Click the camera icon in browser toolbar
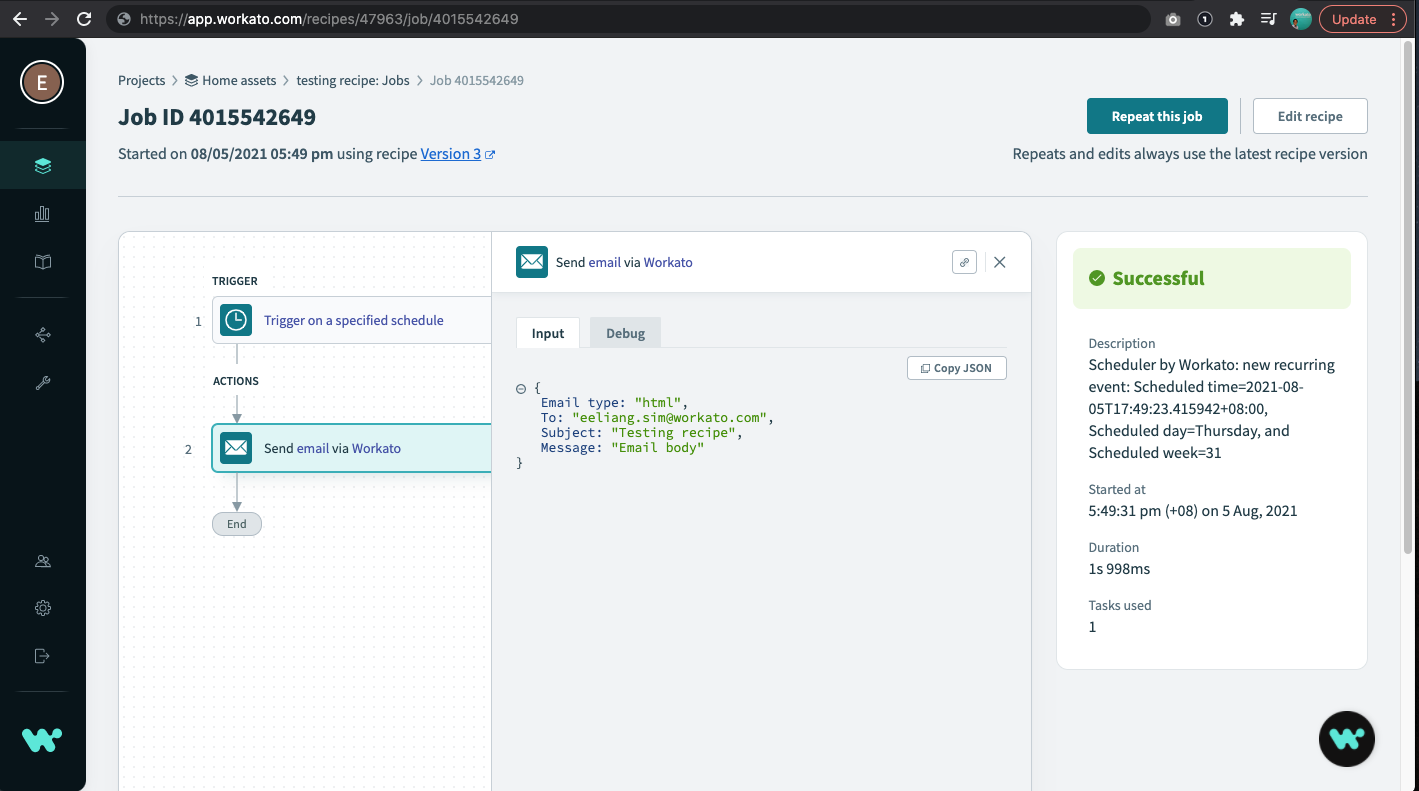1419x791 pixels. coord(1173,19)
